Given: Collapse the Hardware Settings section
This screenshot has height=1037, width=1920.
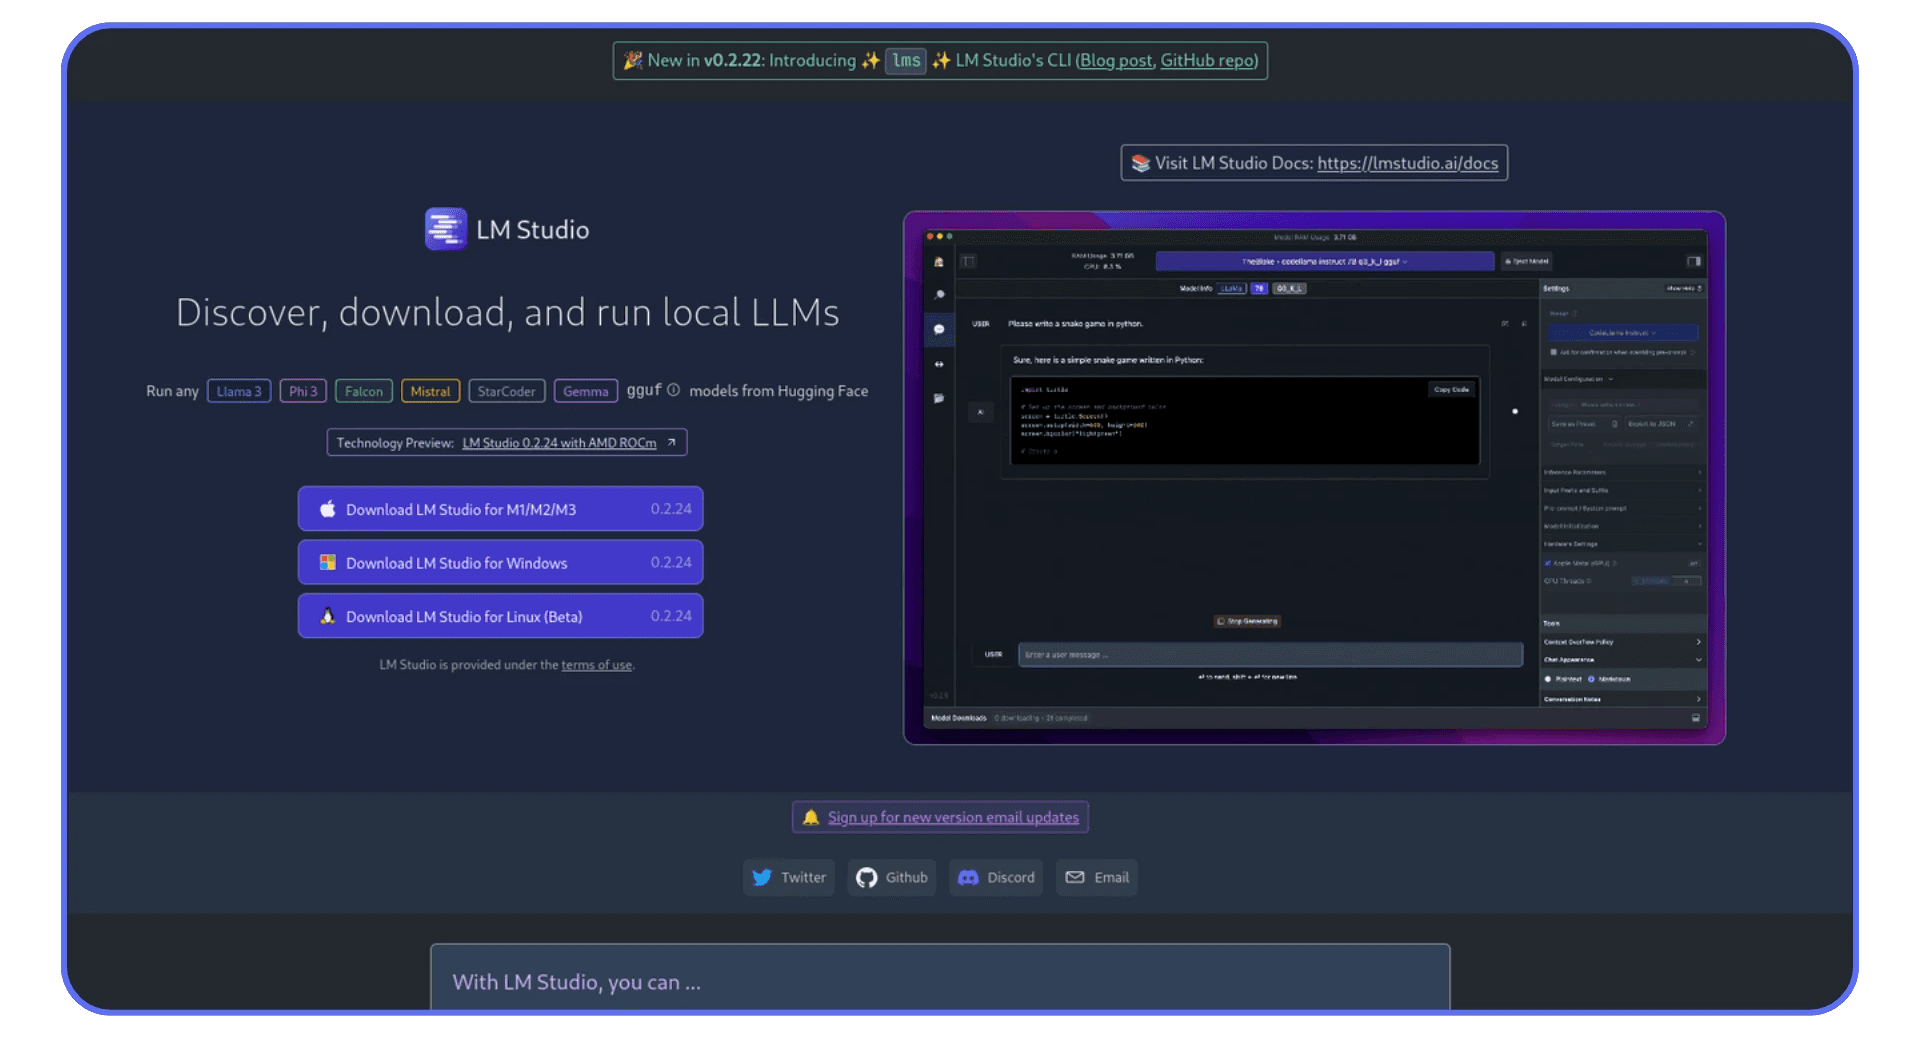Looking at the screenshot, I should (1622, 543).
